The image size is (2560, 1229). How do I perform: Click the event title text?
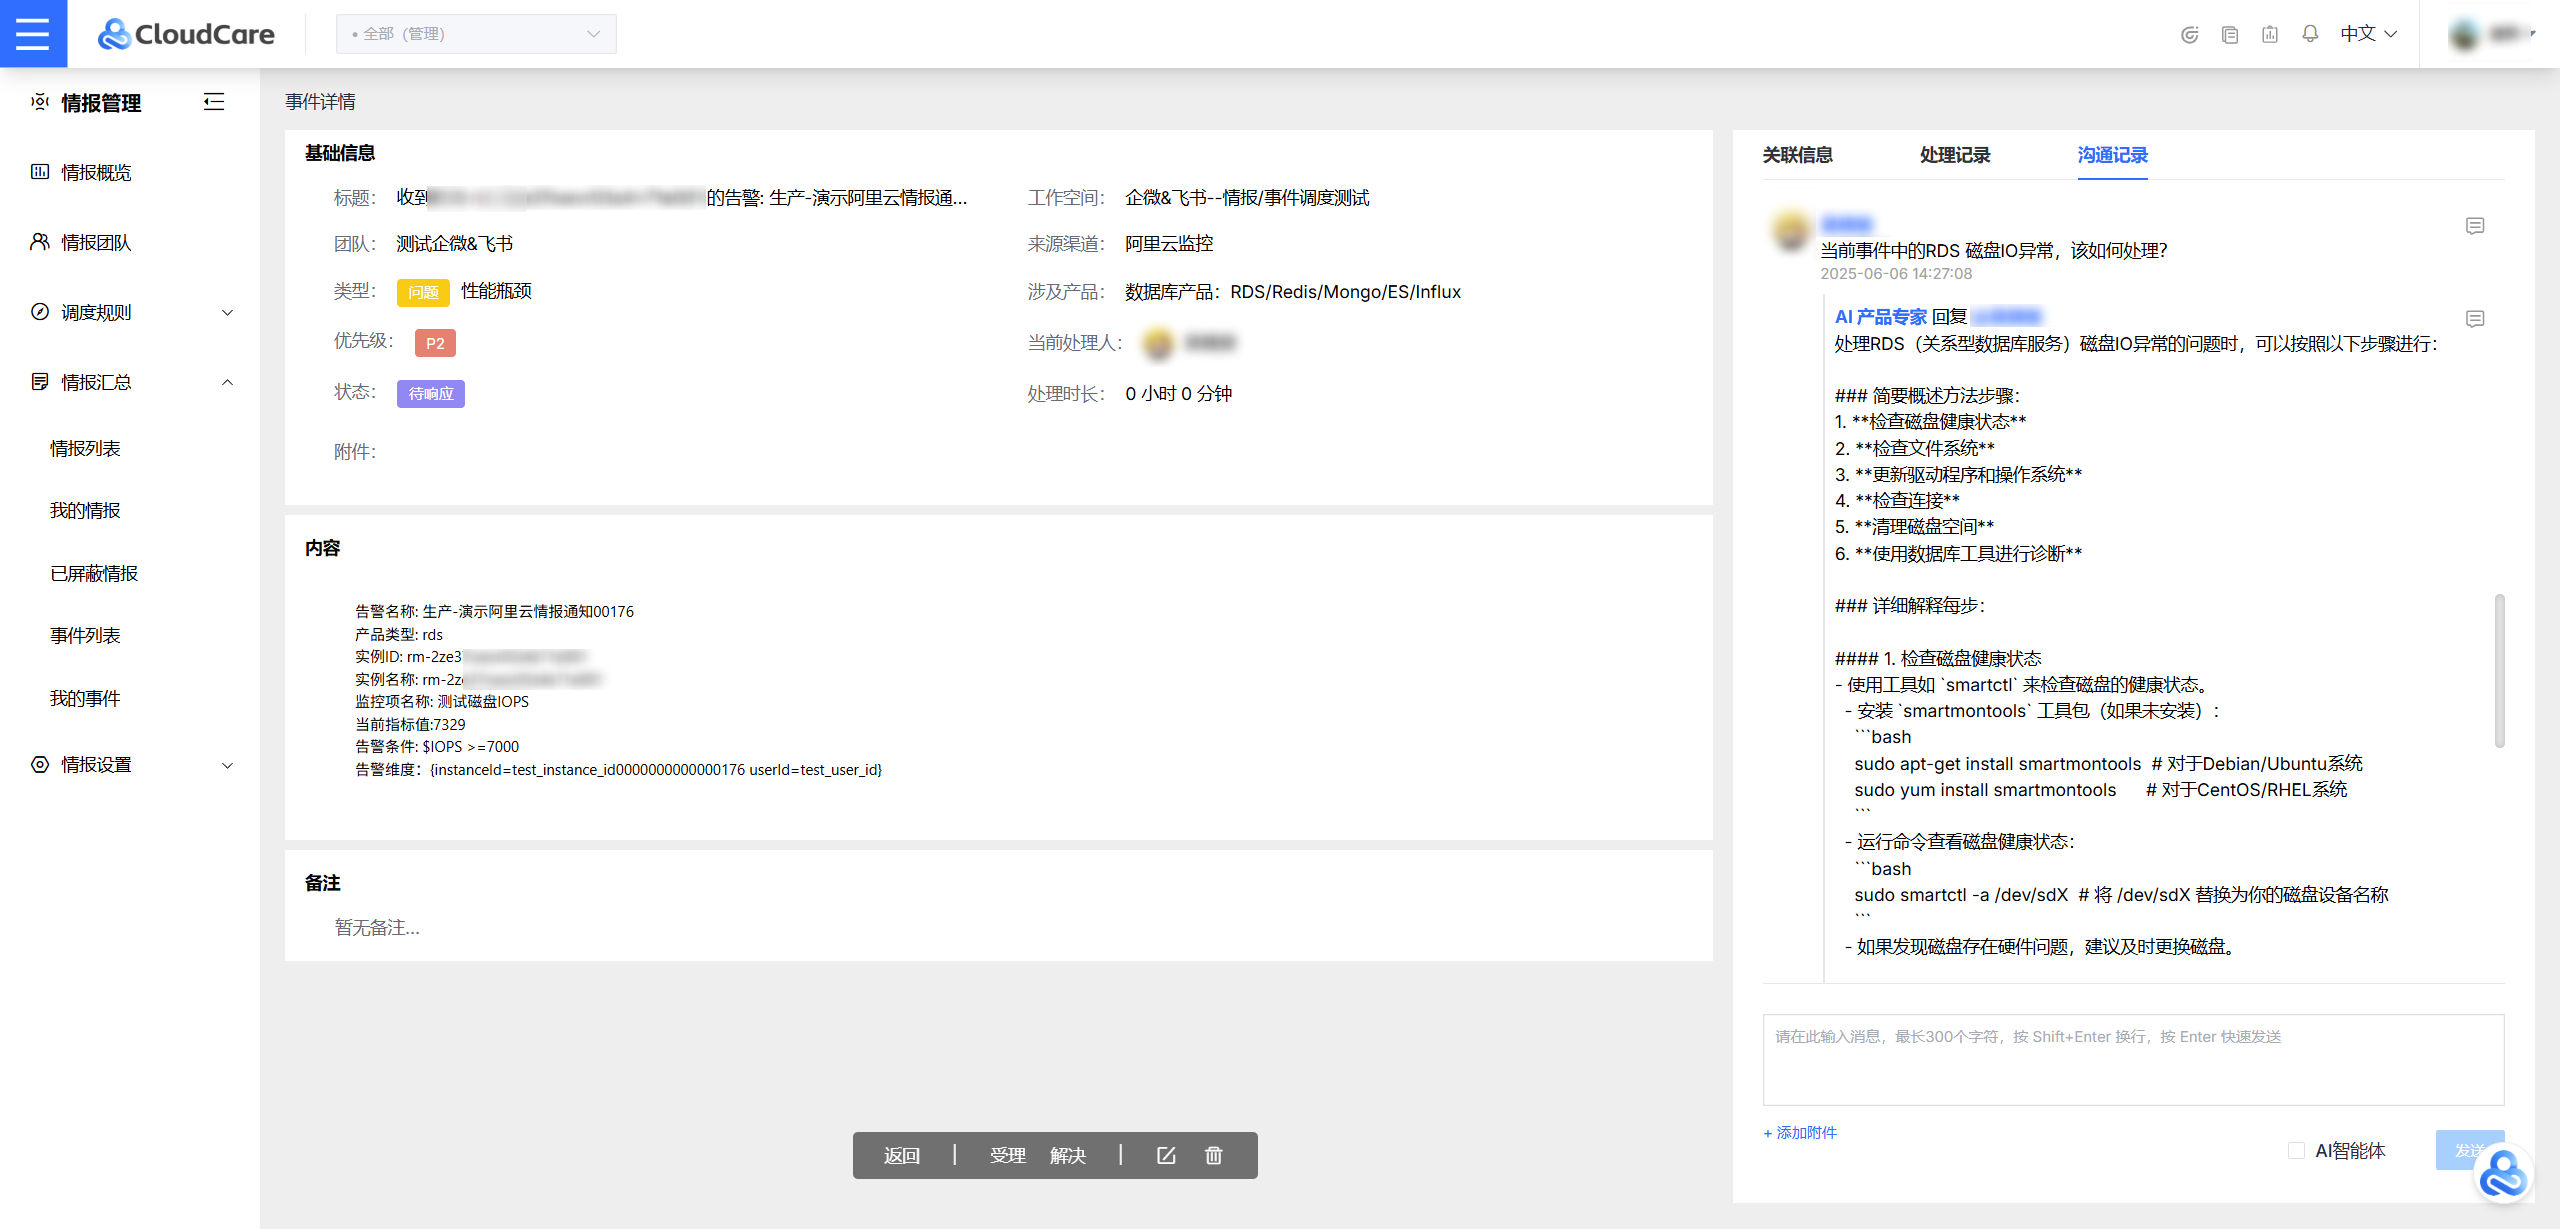point(681,198)
